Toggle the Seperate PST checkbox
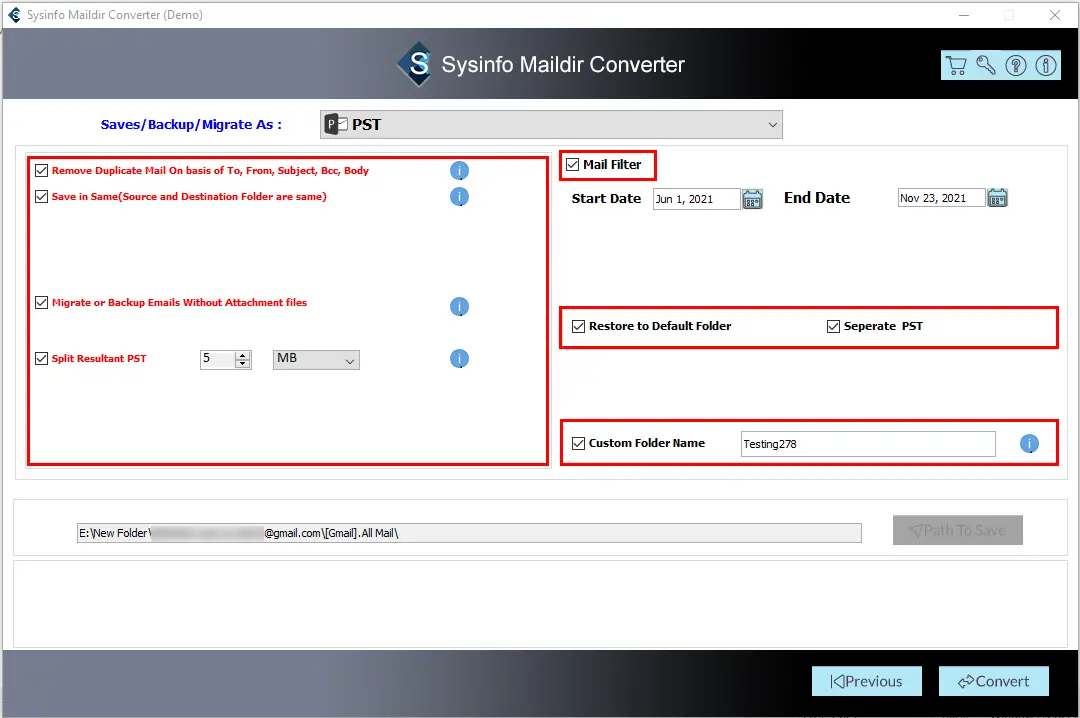Image resolution: width=1080 pixels, height=718 pixels. 833,327
